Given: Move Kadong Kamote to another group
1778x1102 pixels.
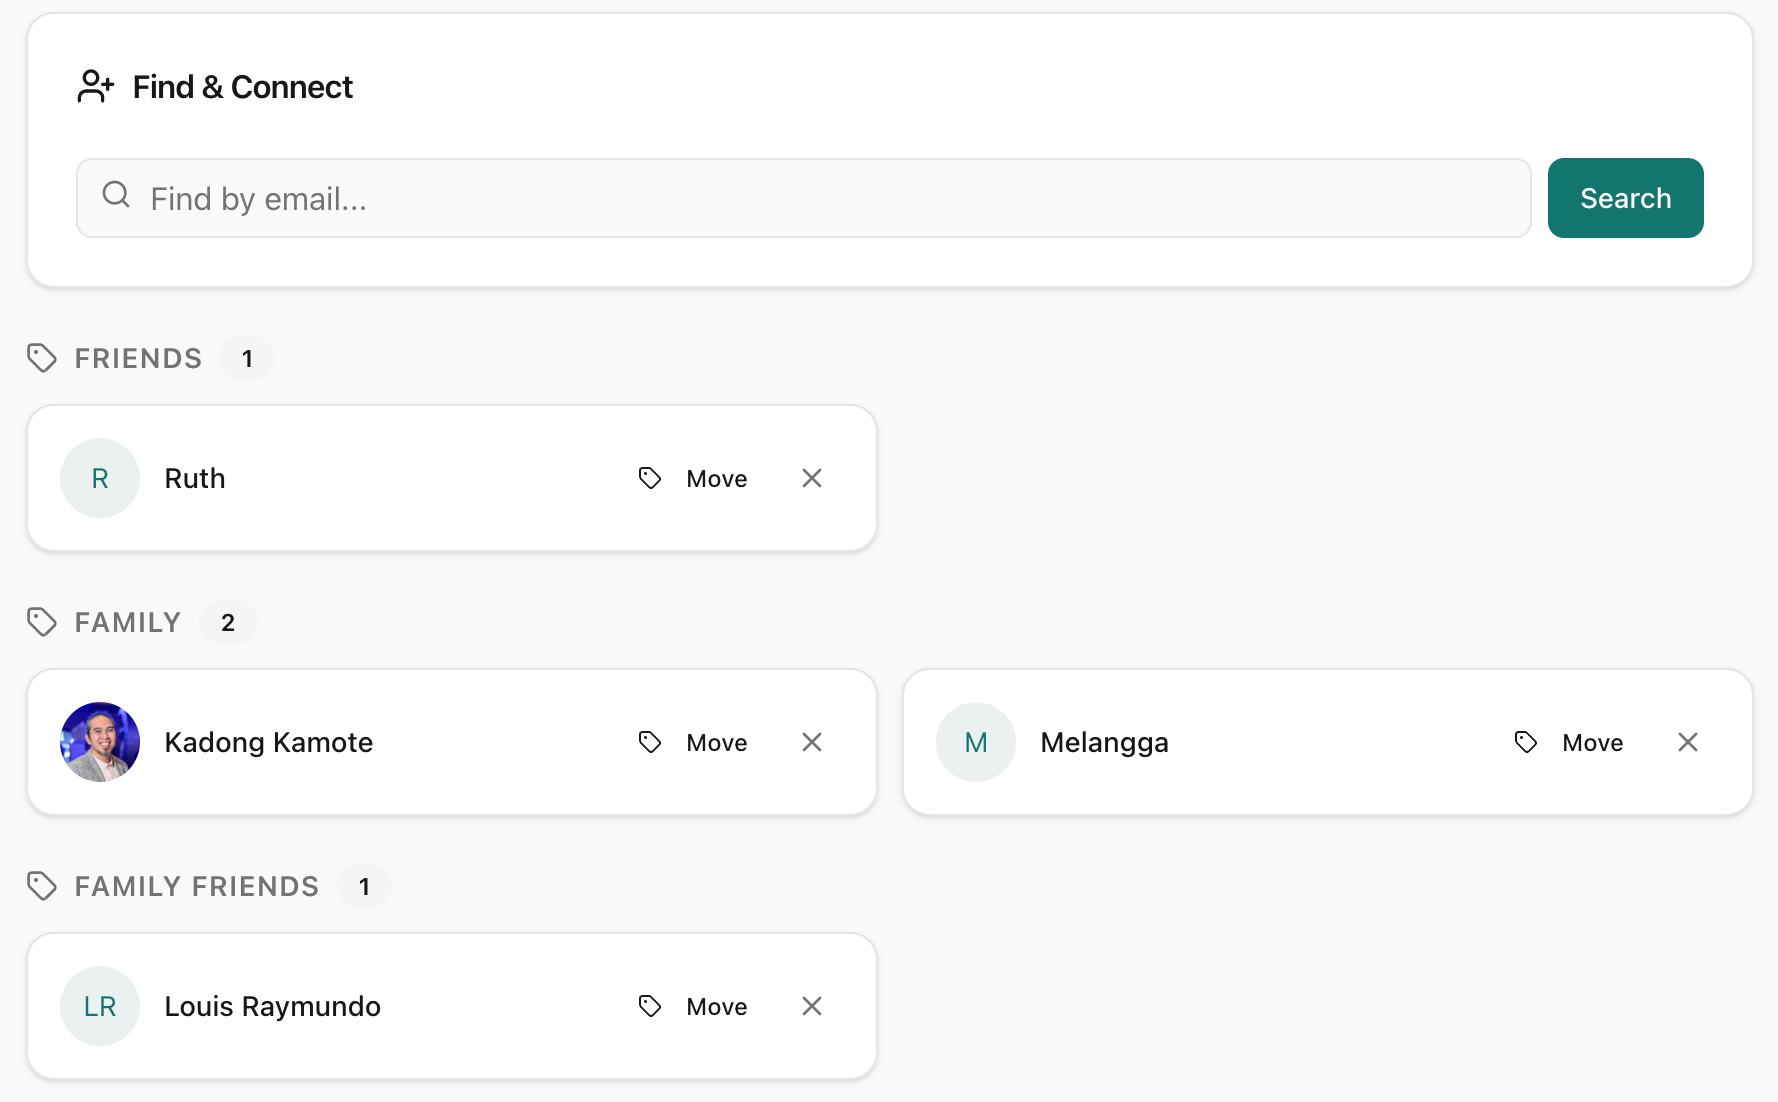Looking at the screenshot, I should pyautogui.click(x=693, y=742).
